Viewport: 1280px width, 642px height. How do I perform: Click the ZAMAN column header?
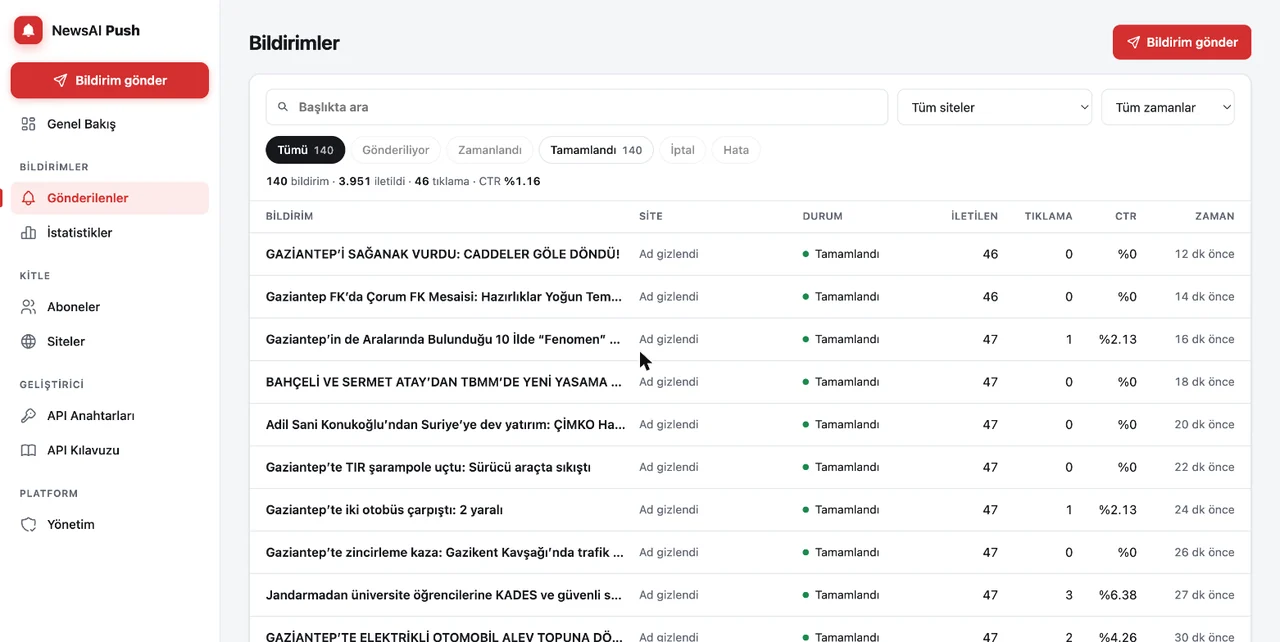click(x=1215, y=216)
